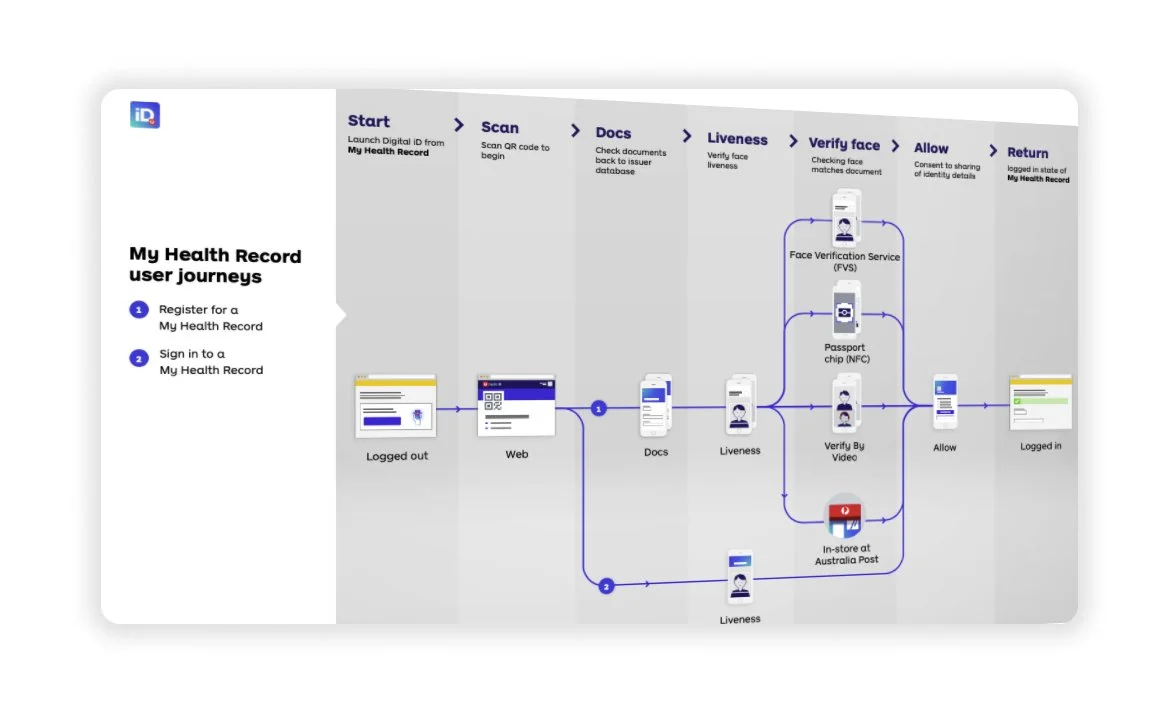1153x705 pixels.
Task: Click the "In-store at Australia Post" label
Action: tap(846, 554)
